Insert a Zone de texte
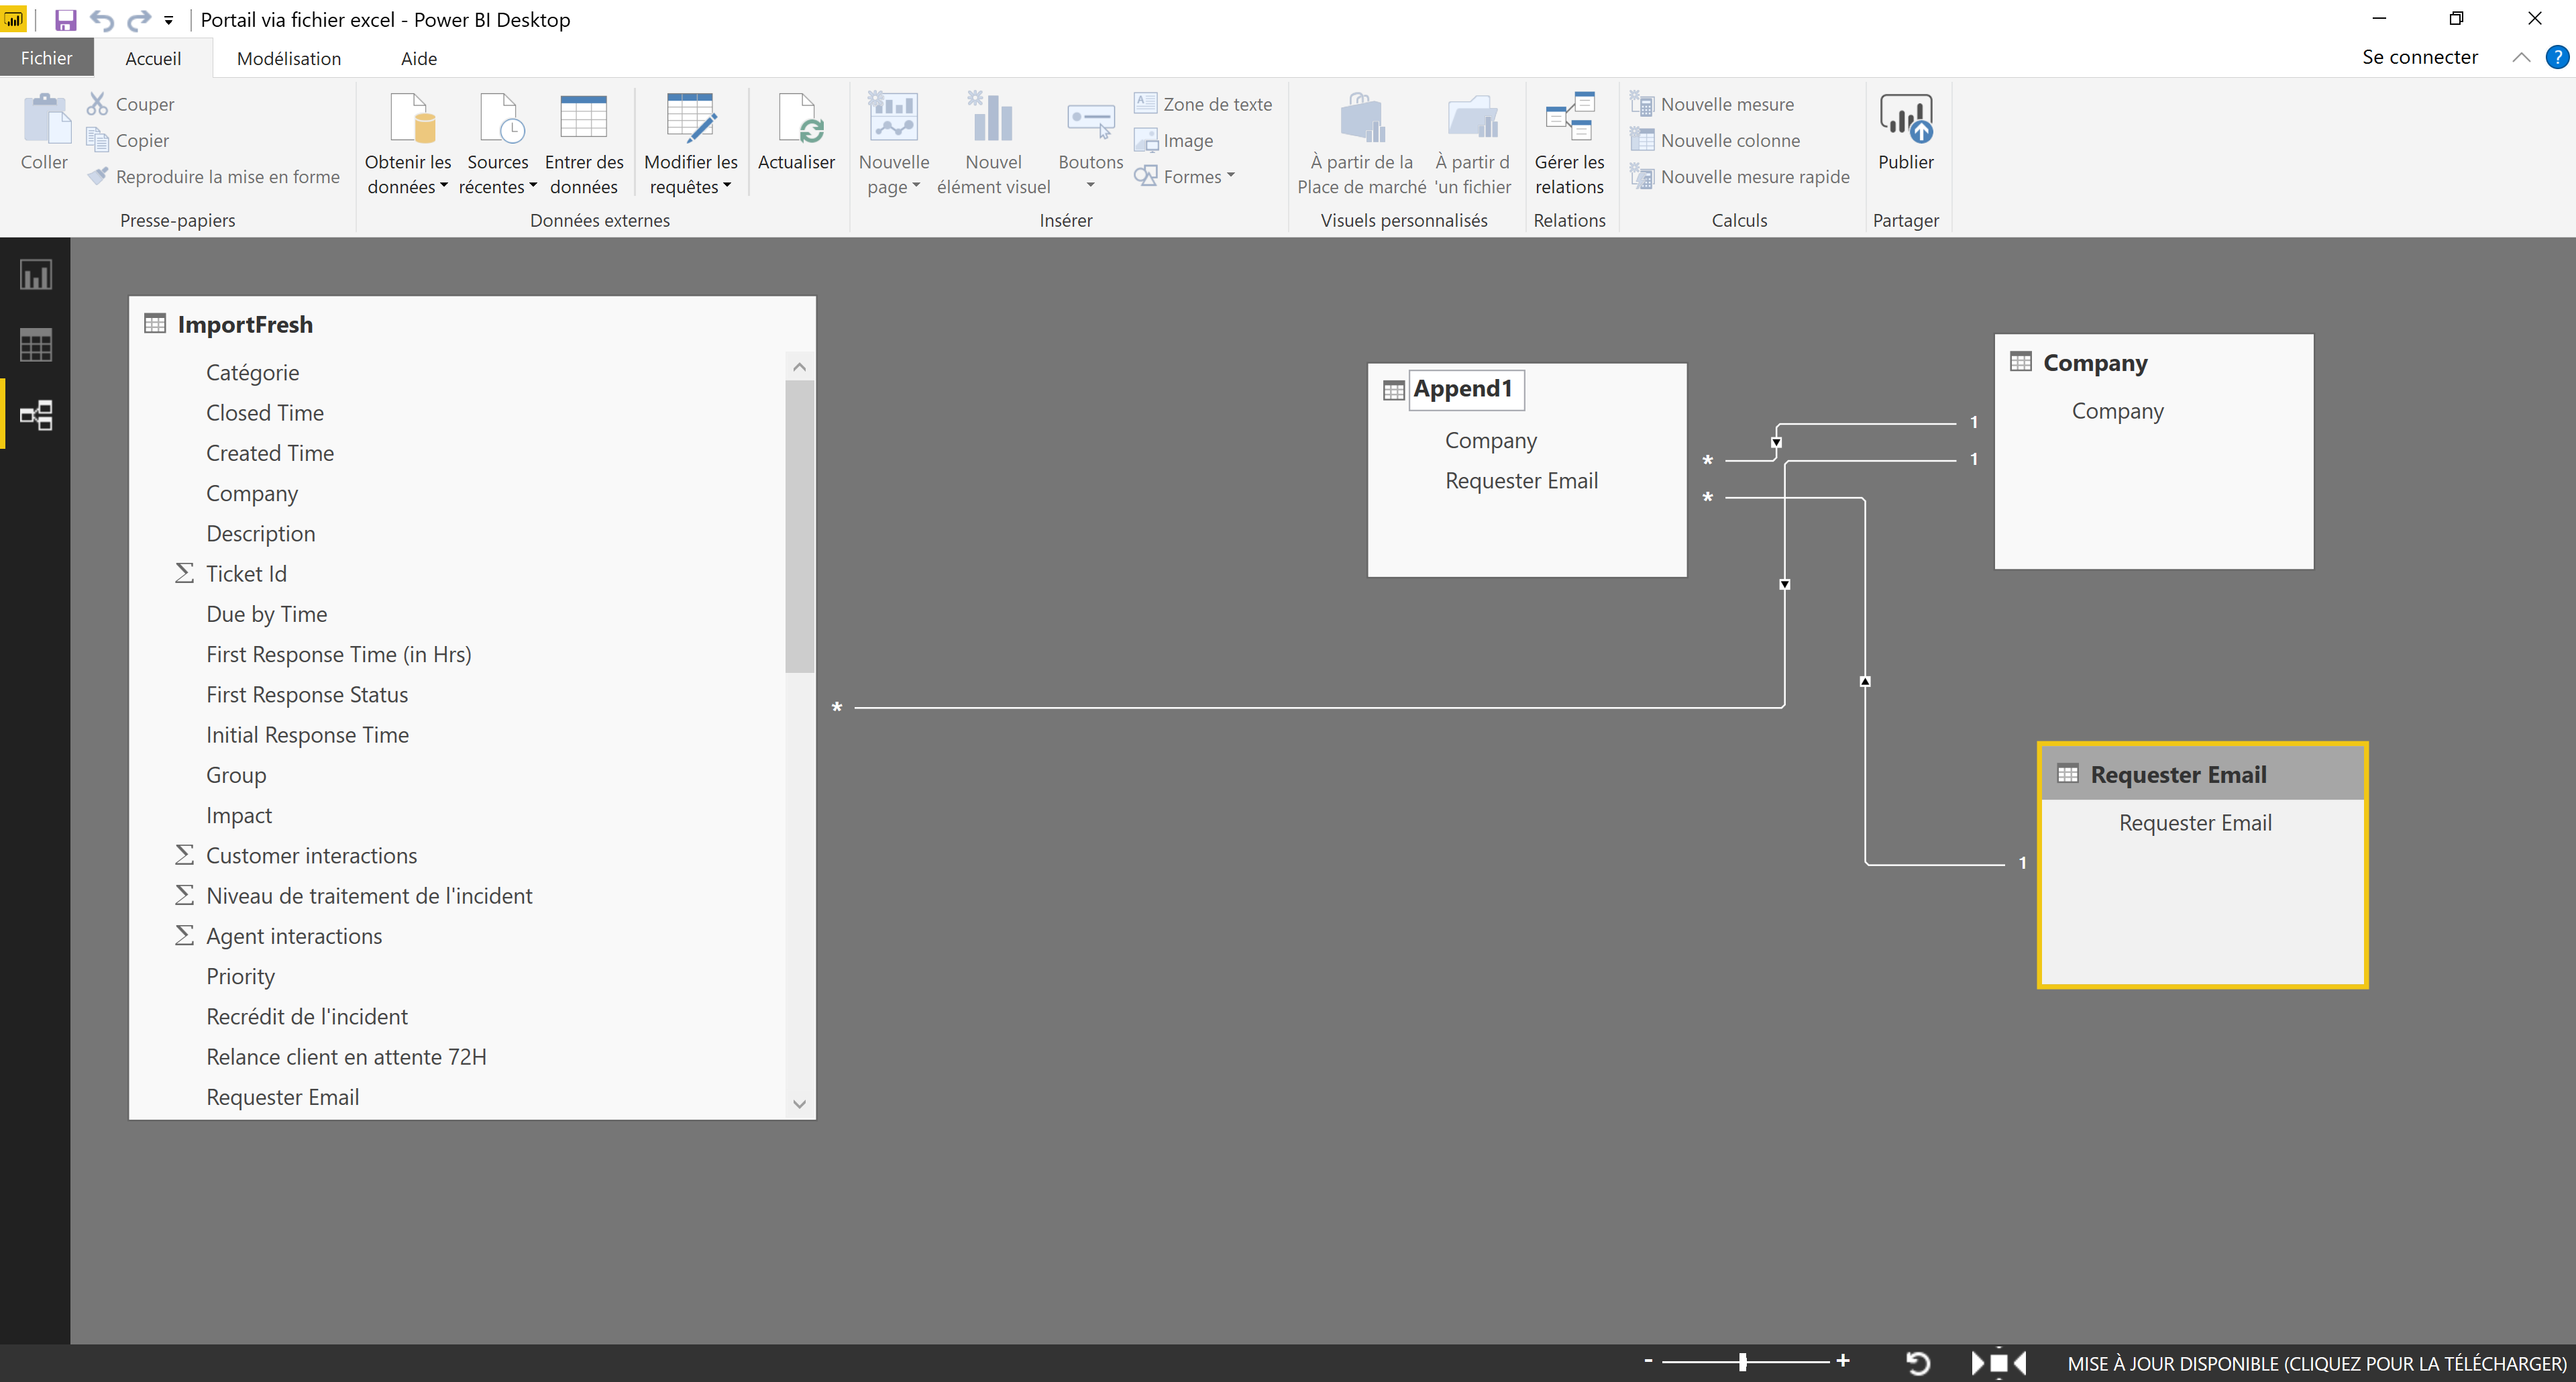This screenshot has height=1382, width=2576. tap(1203, 104)
